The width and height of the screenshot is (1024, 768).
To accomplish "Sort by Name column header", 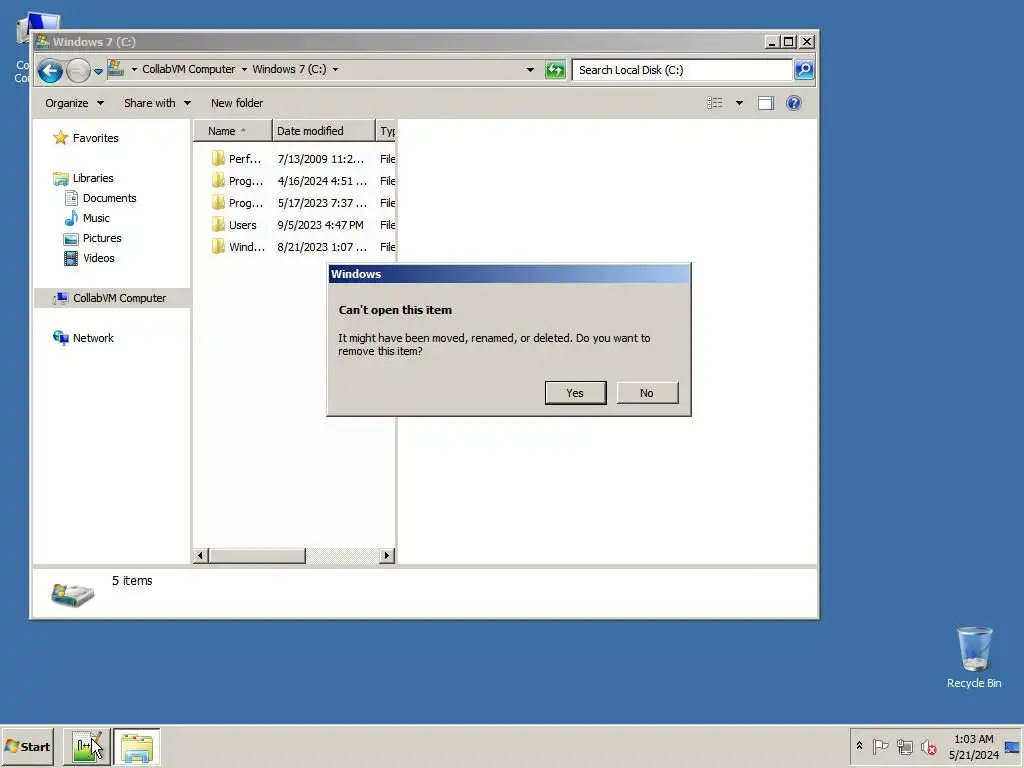I will coord(232,131).
